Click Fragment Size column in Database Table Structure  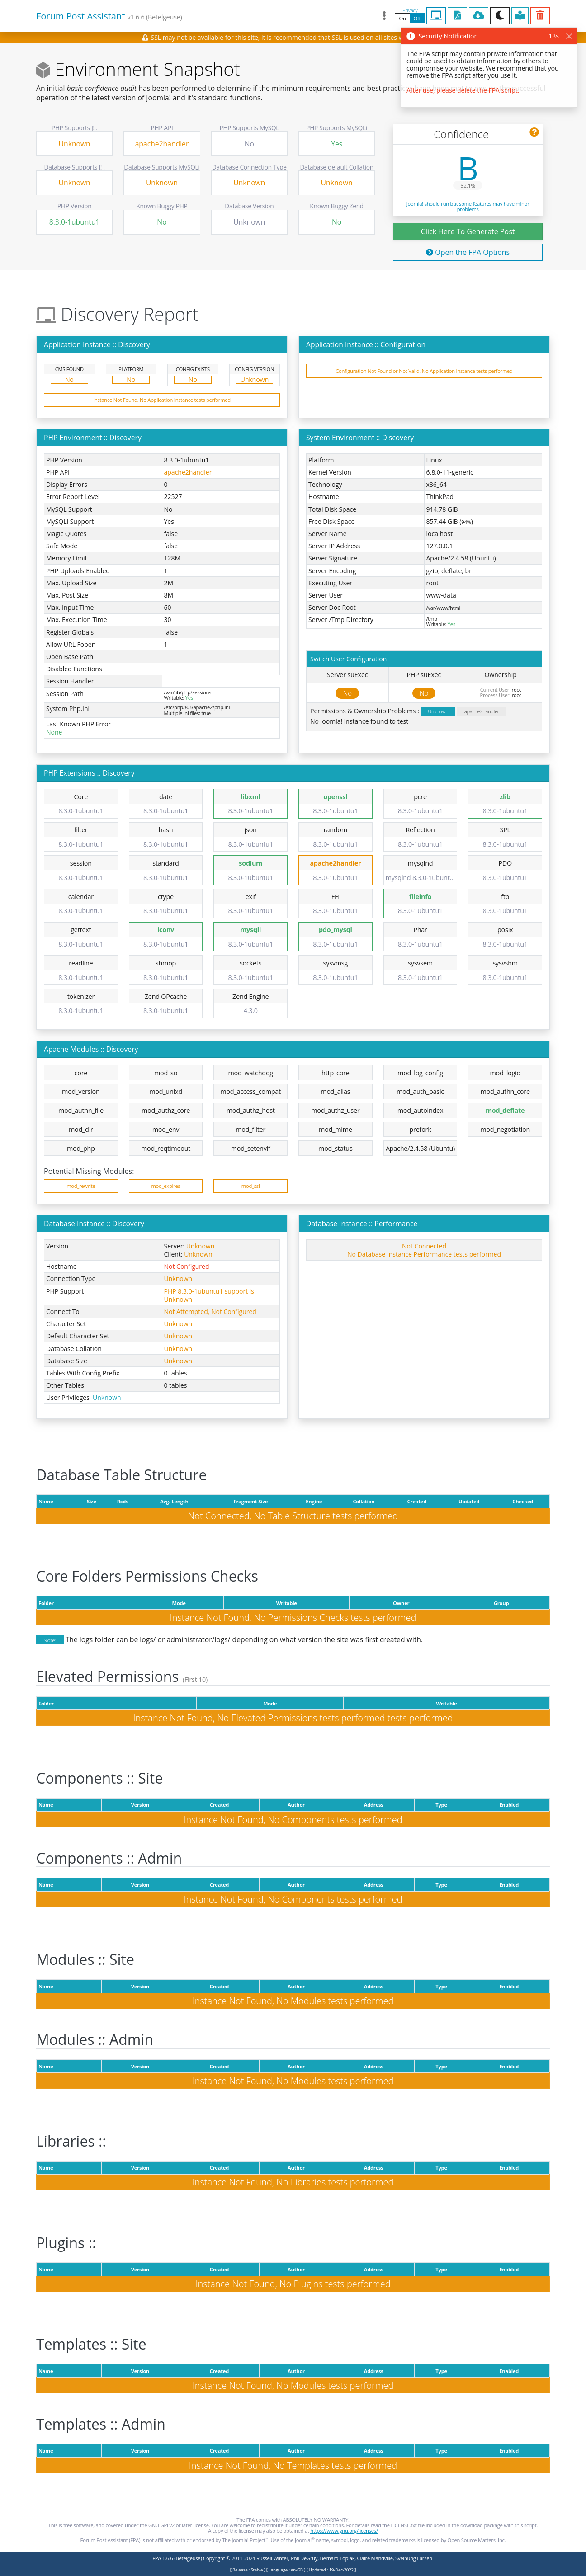250,1501
